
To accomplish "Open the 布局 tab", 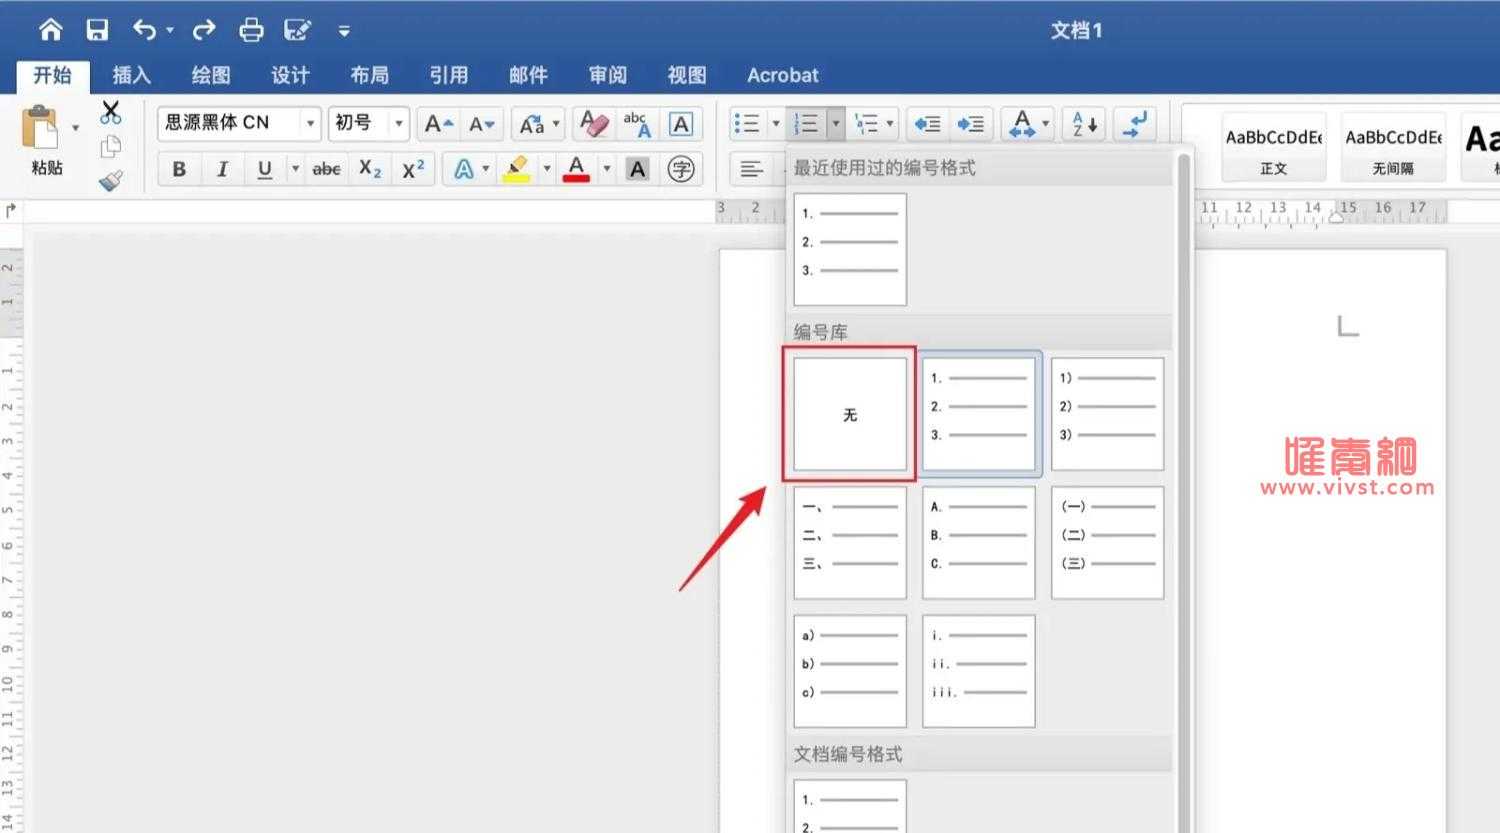I will [369, 75].
